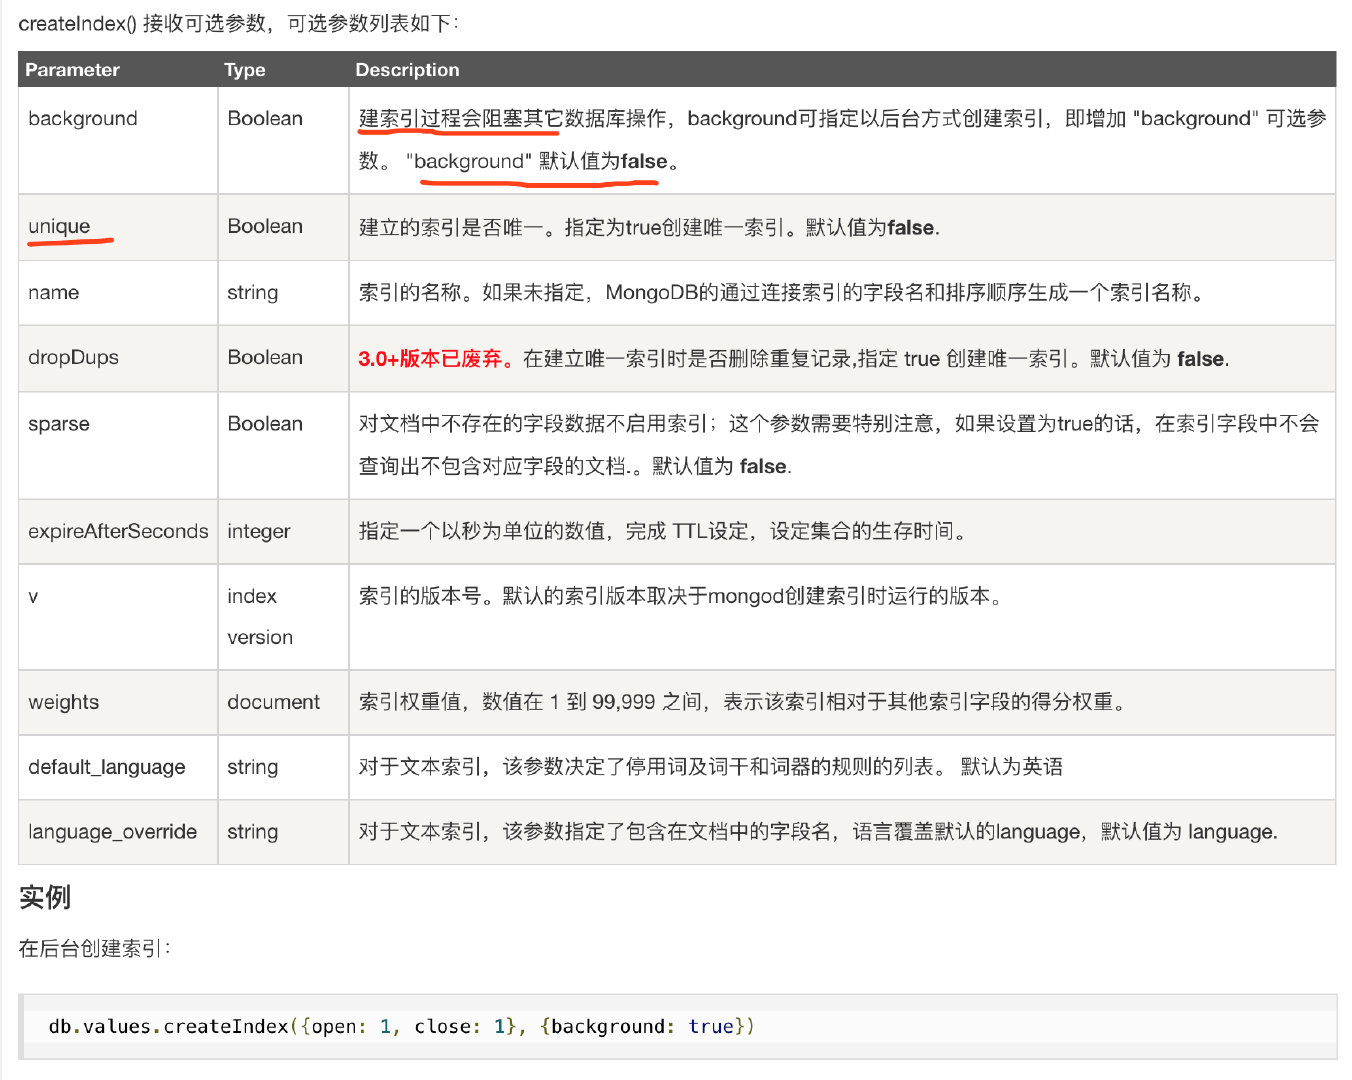The width and height of the screenshot is (1352, 1080).
Task: Click 'Boolean' type in the sparse row
Action: coord(265,423)
